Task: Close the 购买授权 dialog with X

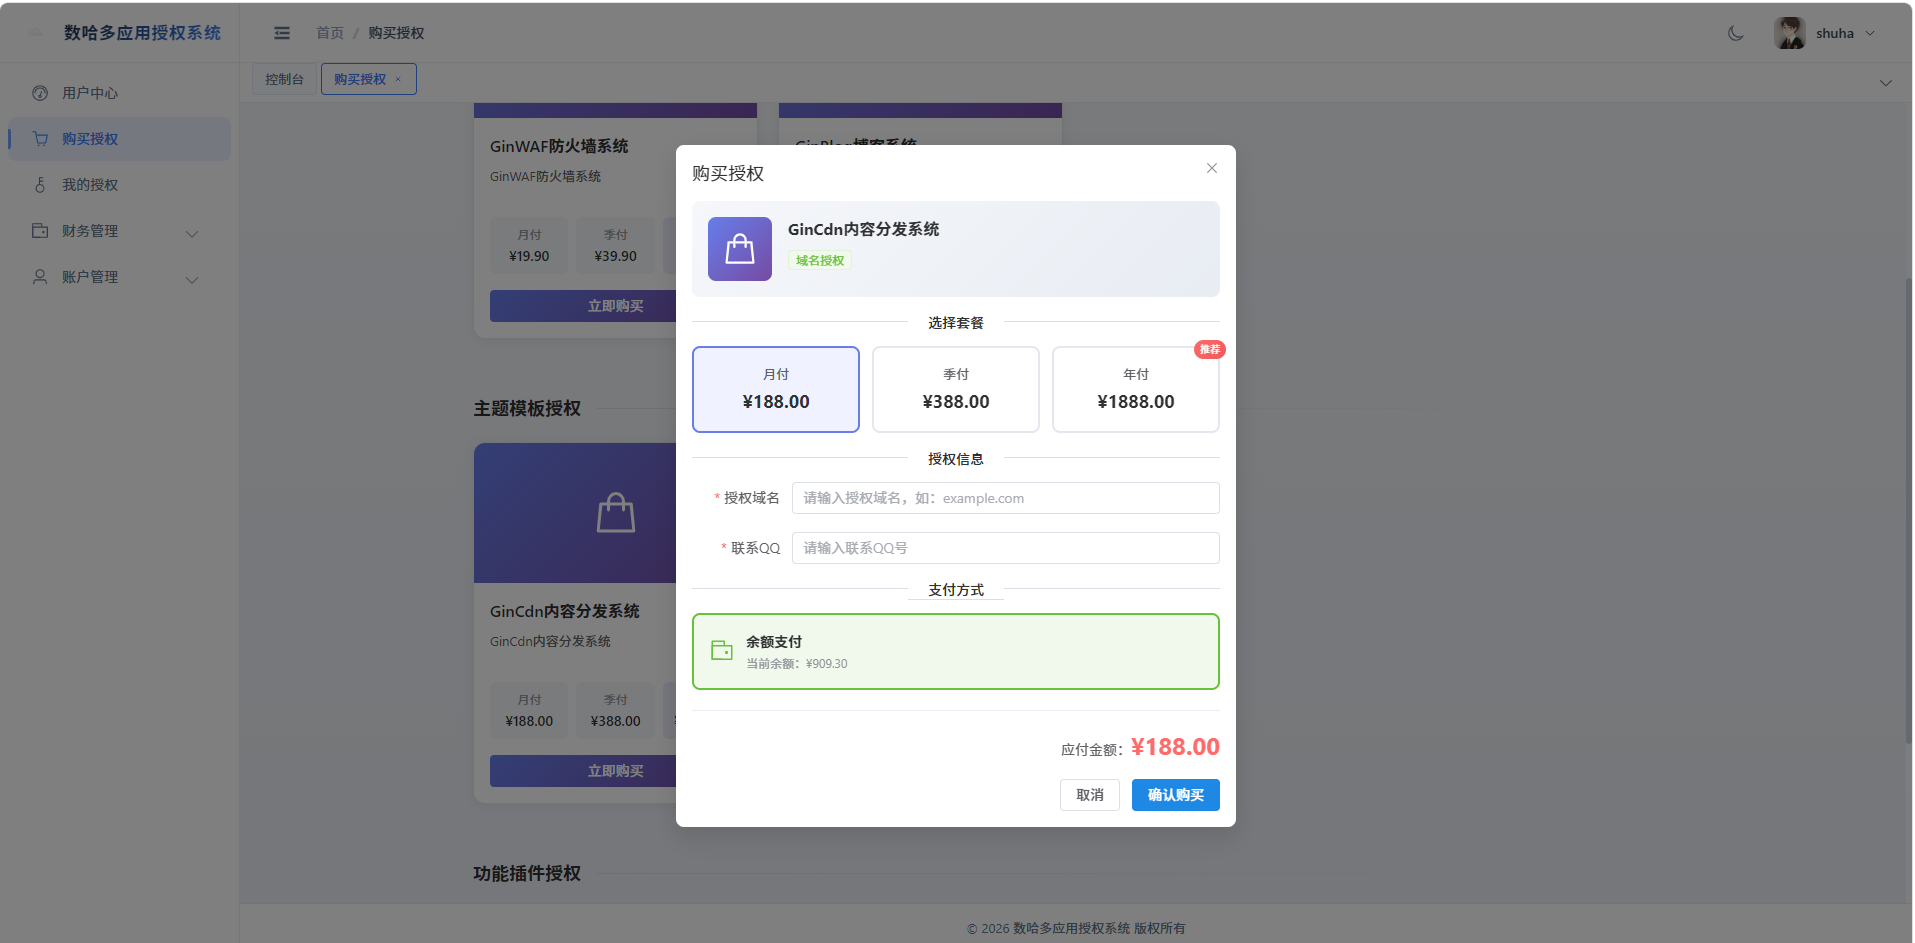Action: click(x=1211, y=168)
